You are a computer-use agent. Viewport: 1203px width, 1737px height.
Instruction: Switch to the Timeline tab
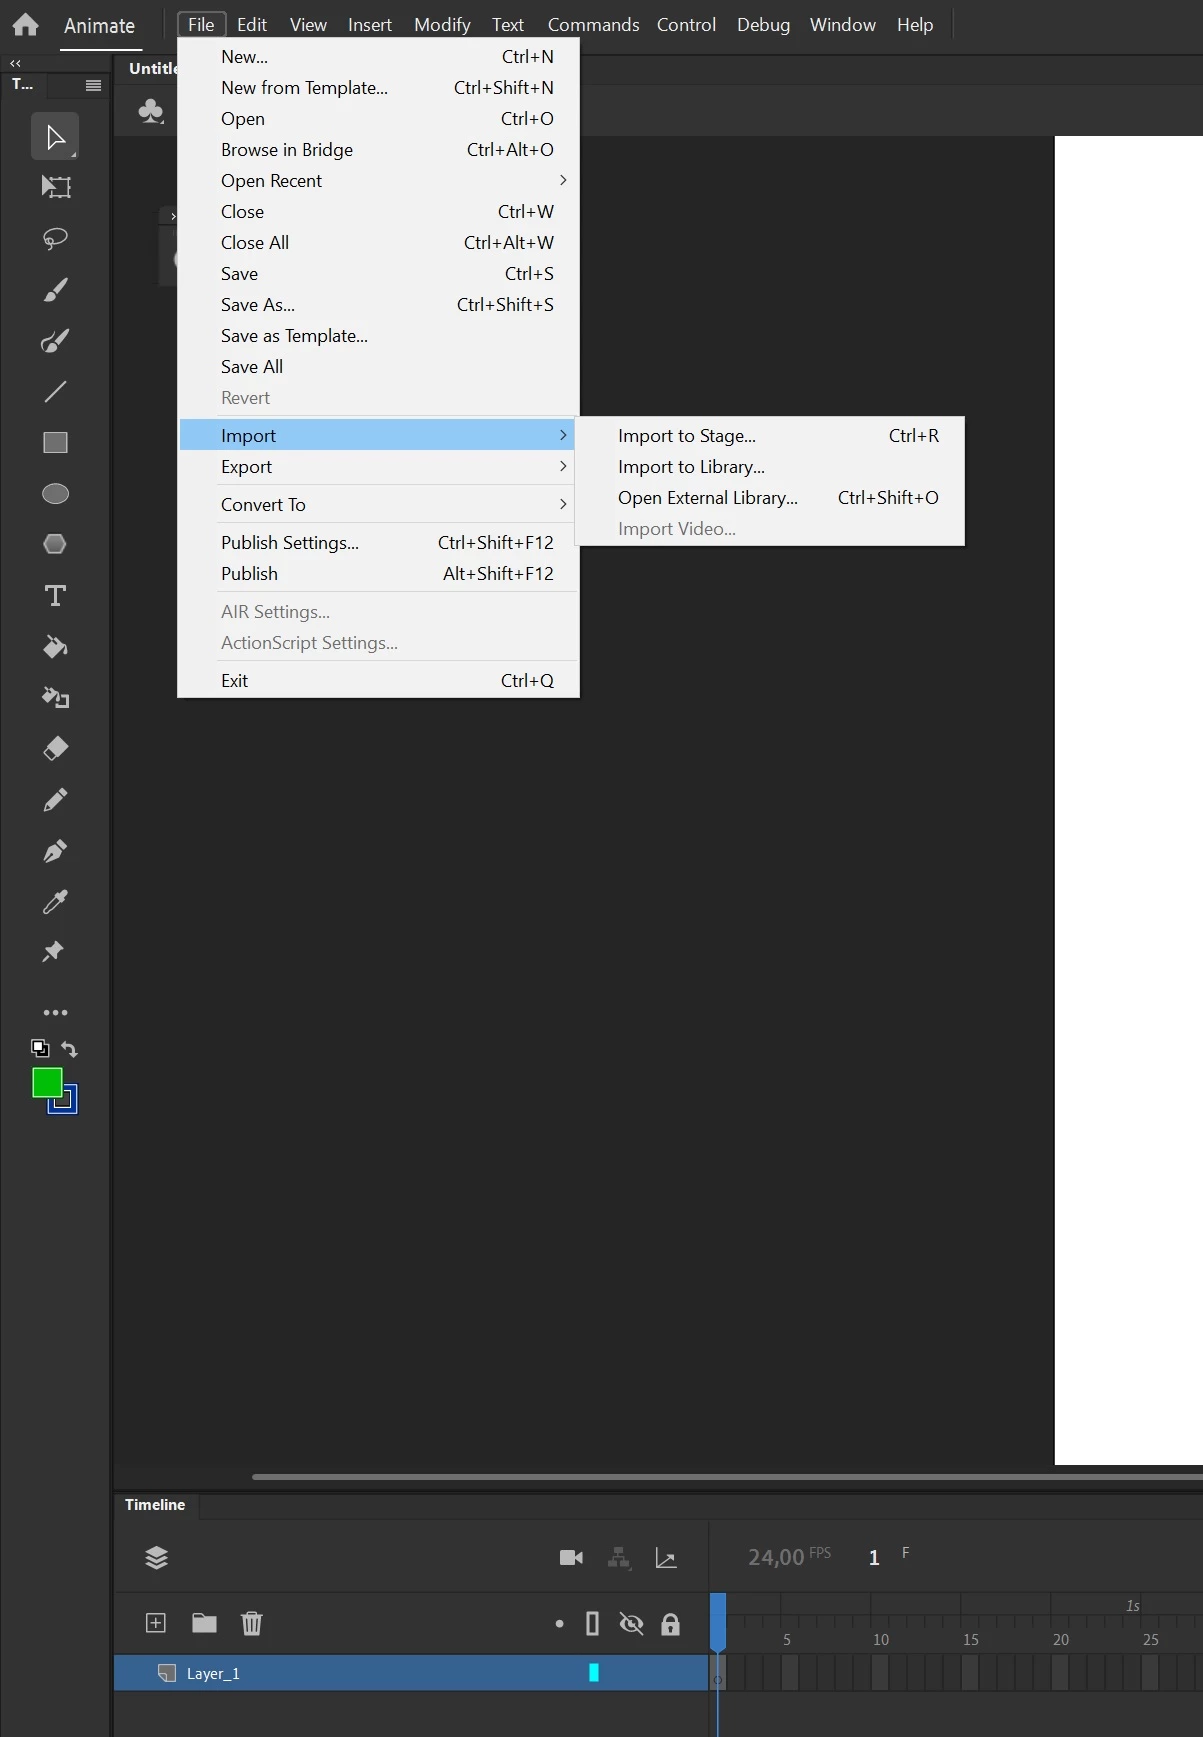pos(155,1505)
